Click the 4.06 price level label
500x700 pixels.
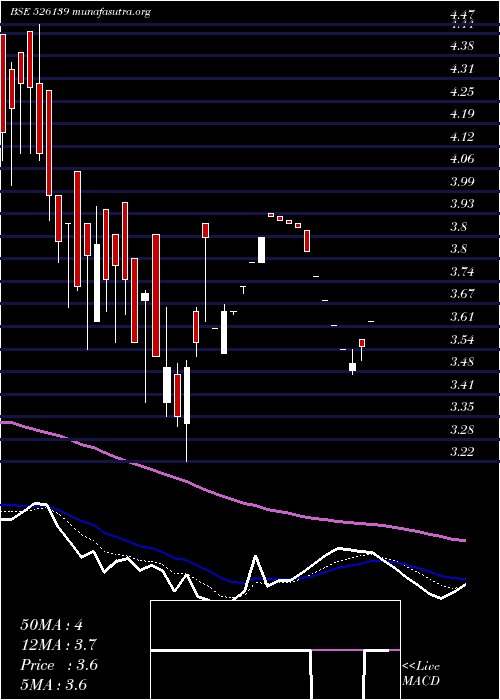pos(462,158)
